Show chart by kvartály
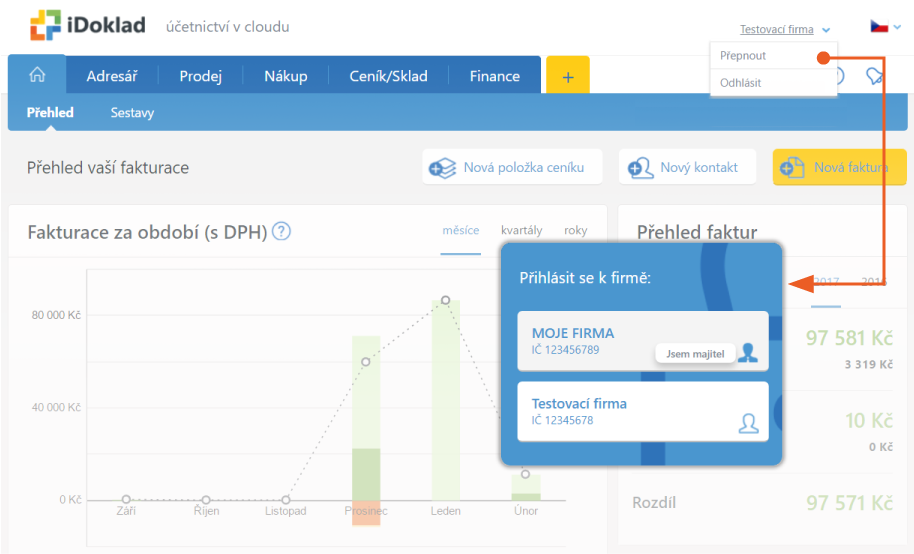The width and height of the screenshot is (914, 554). (522, 230)
